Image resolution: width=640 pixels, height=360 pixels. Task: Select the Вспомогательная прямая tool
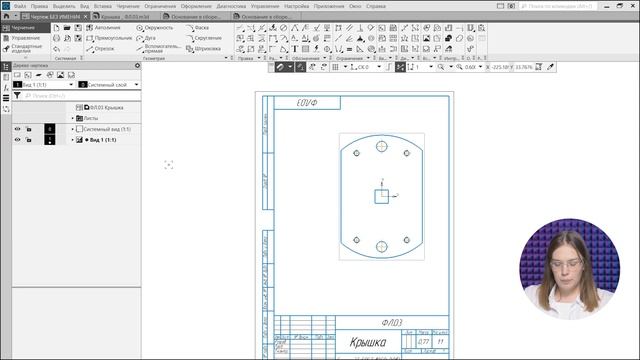point(158,49)
